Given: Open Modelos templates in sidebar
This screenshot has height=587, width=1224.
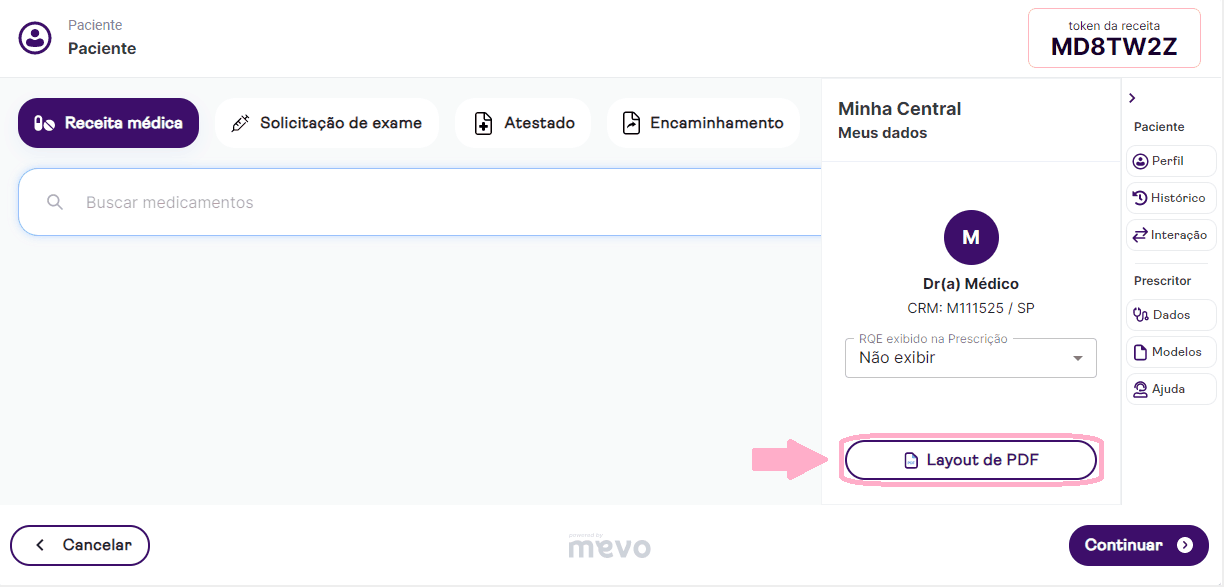Looking at the screenshot, I should pos(1171,352).
